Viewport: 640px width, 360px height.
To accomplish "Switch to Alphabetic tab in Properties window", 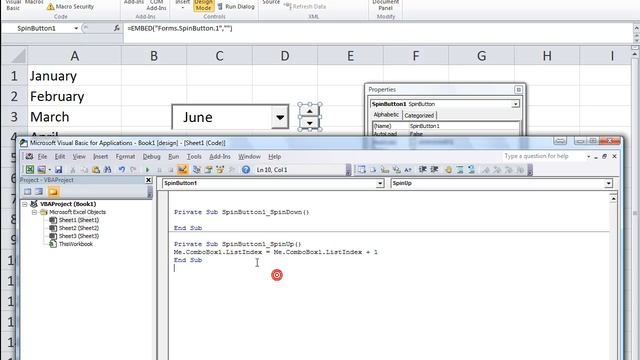I will pyautogui.click(x=386, y=115).
